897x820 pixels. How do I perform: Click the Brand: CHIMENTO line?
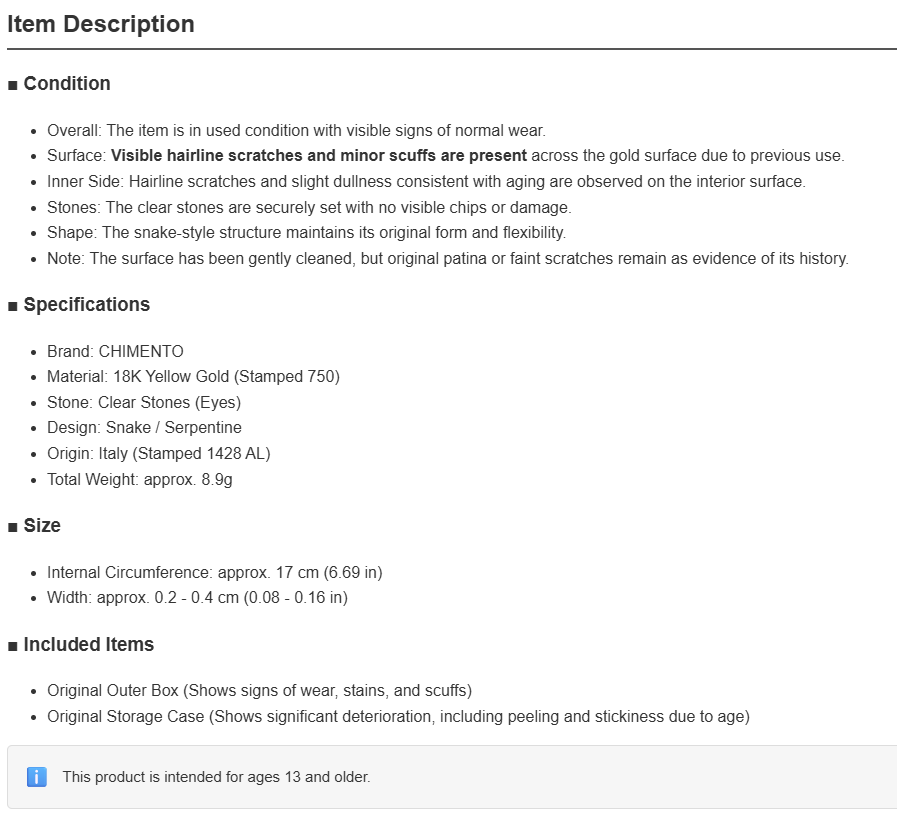[x=115, y=351]
